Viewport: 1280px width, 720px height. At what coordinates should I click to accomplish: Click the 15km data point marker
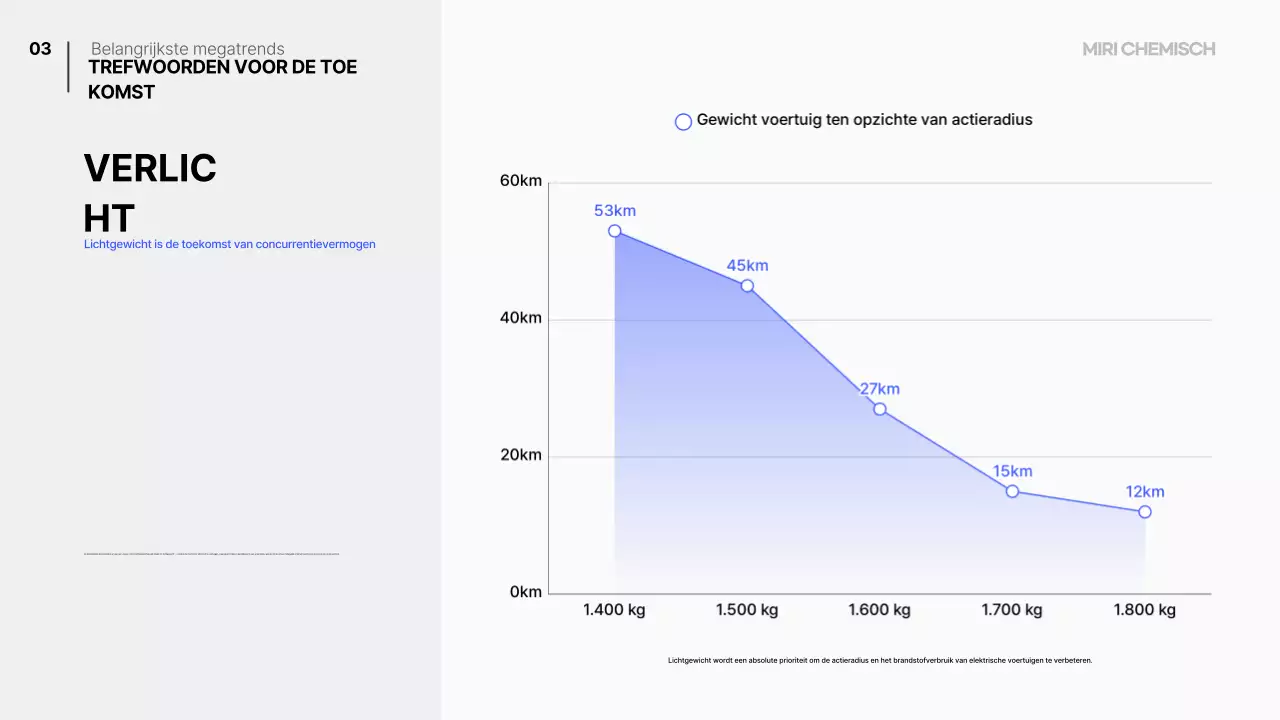1012,491
